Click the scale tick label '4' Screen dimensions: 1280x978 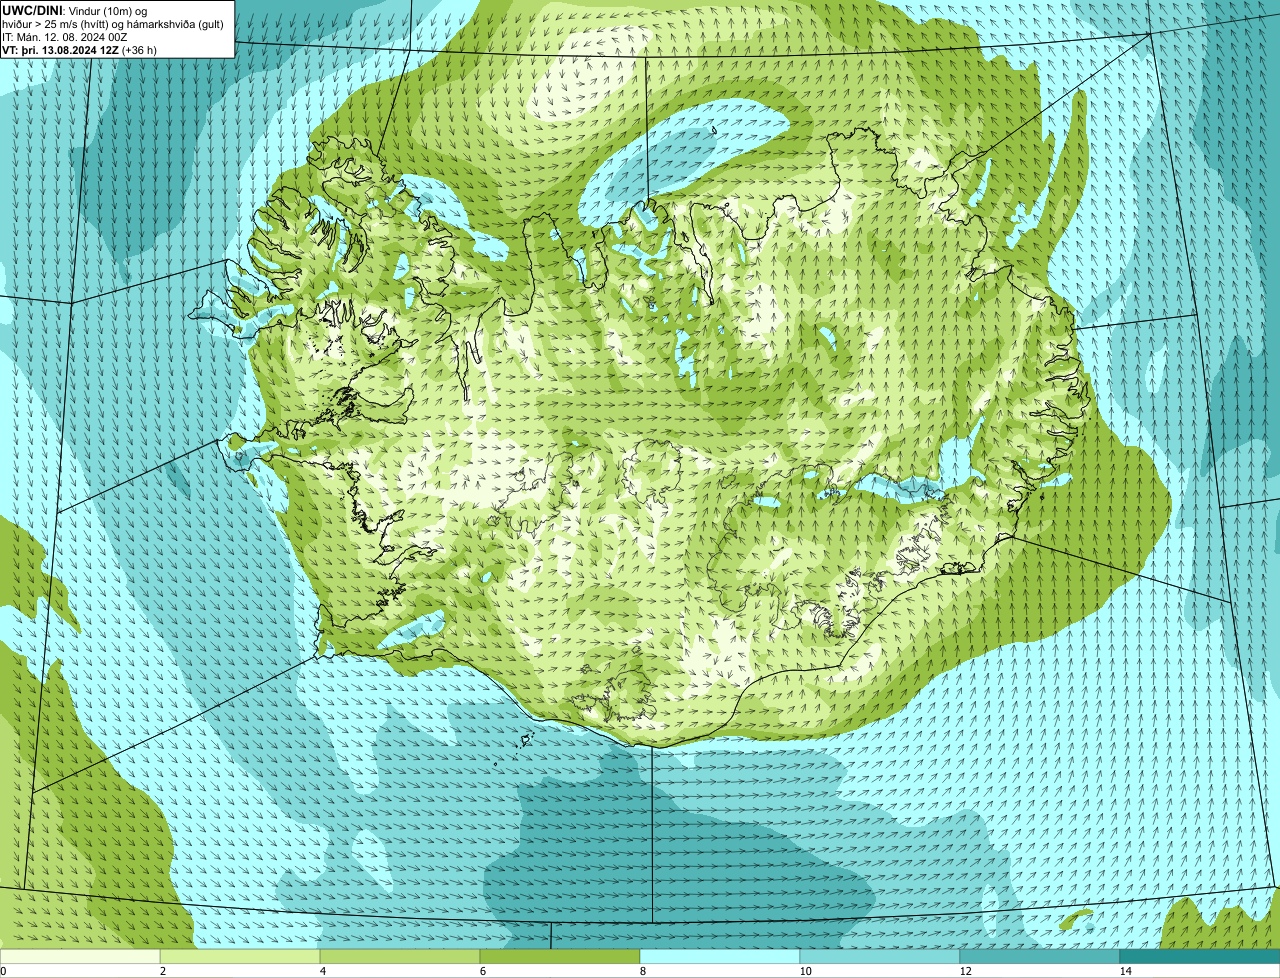click(322, 971)
